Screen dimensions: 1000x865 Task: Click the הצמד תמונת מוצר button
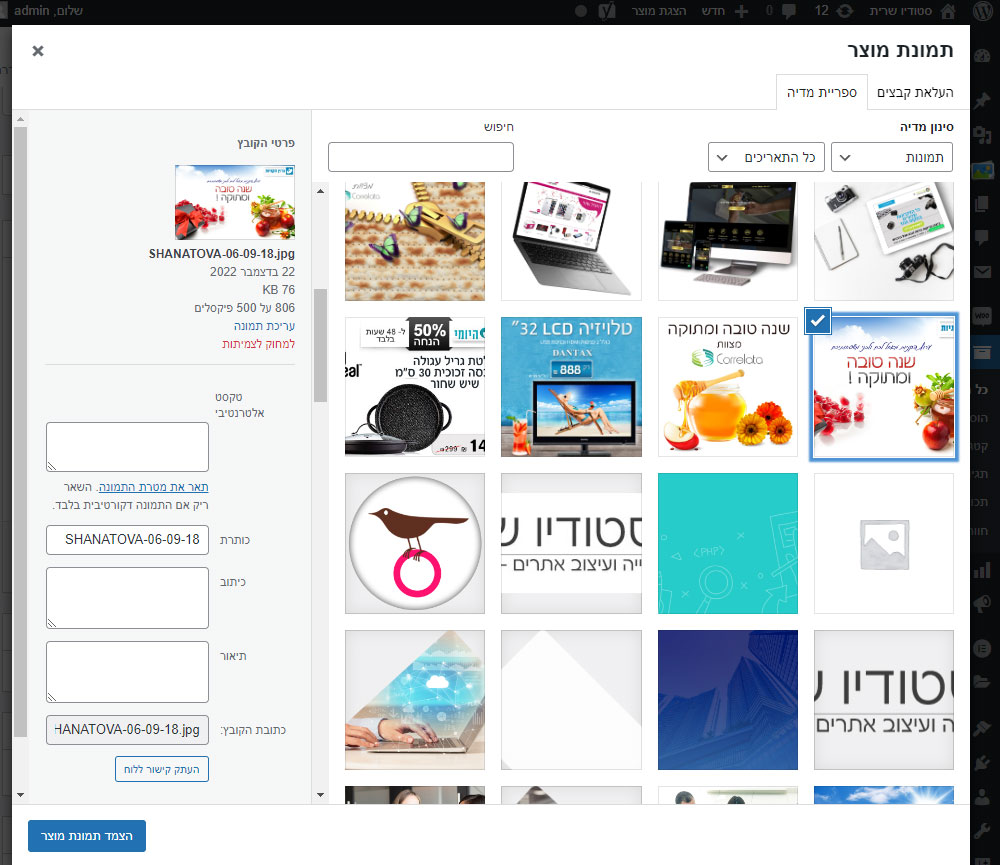point(87,836)
